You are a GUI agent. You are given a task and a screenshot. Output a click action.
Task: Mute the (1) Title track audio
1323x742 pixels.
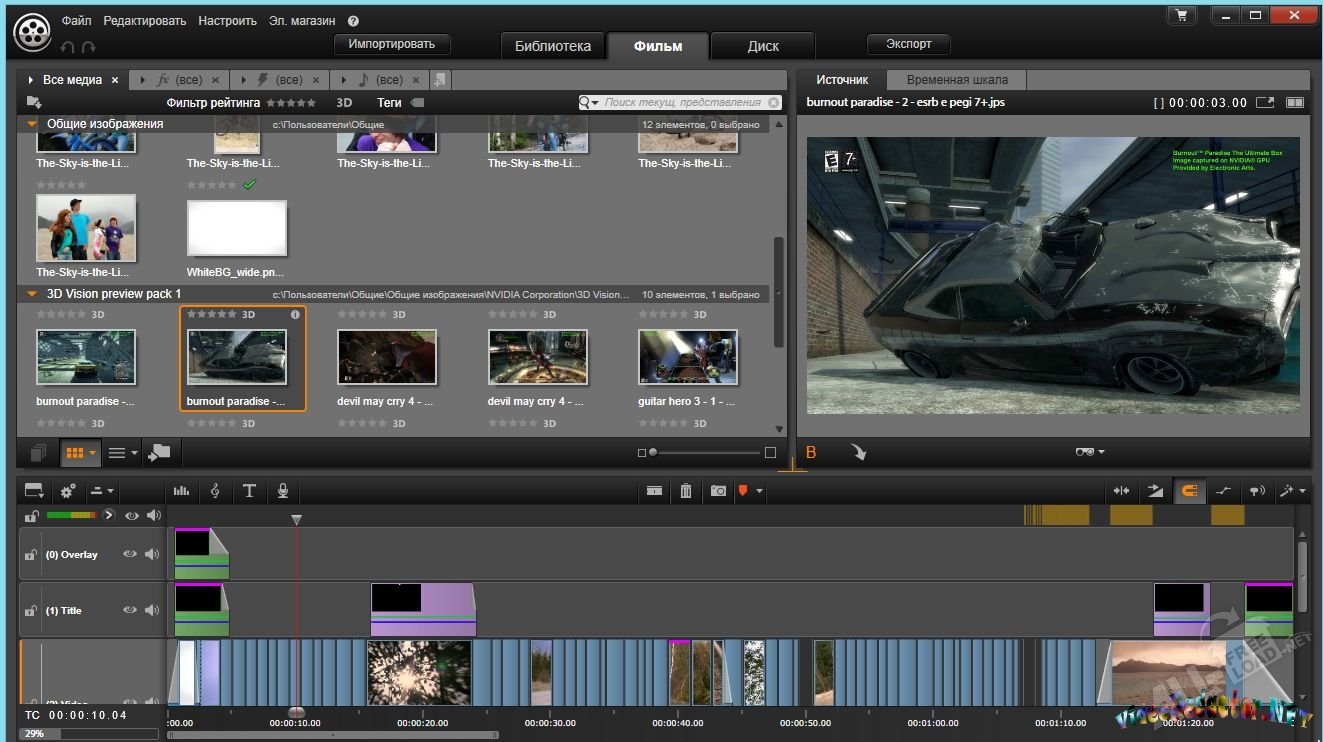point(152,610)
